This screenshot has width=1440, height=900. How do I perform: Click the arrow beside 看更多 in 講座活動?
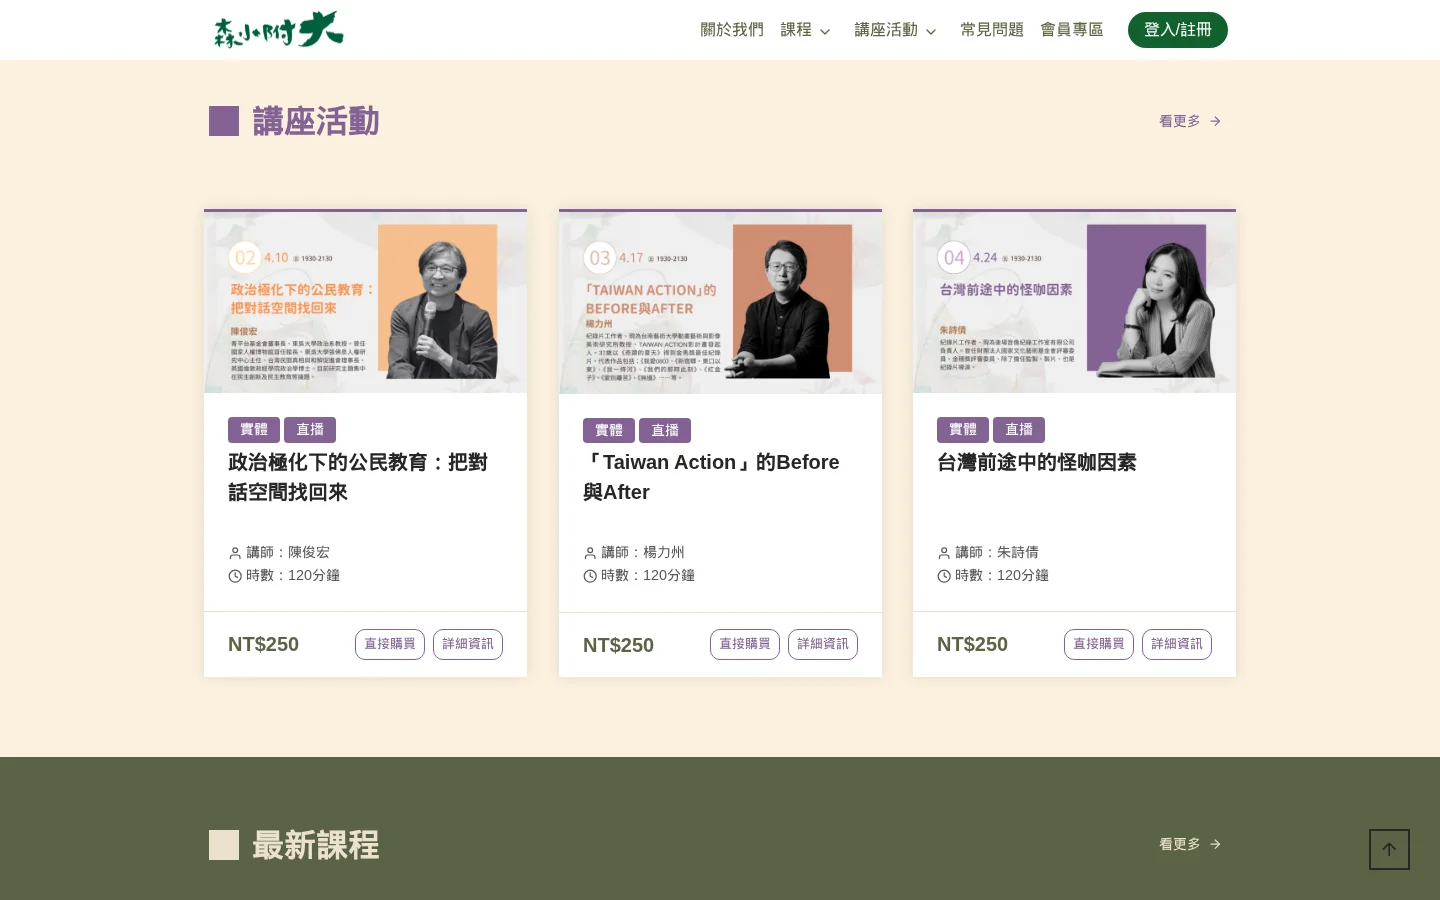click(x=1215, y=121)
